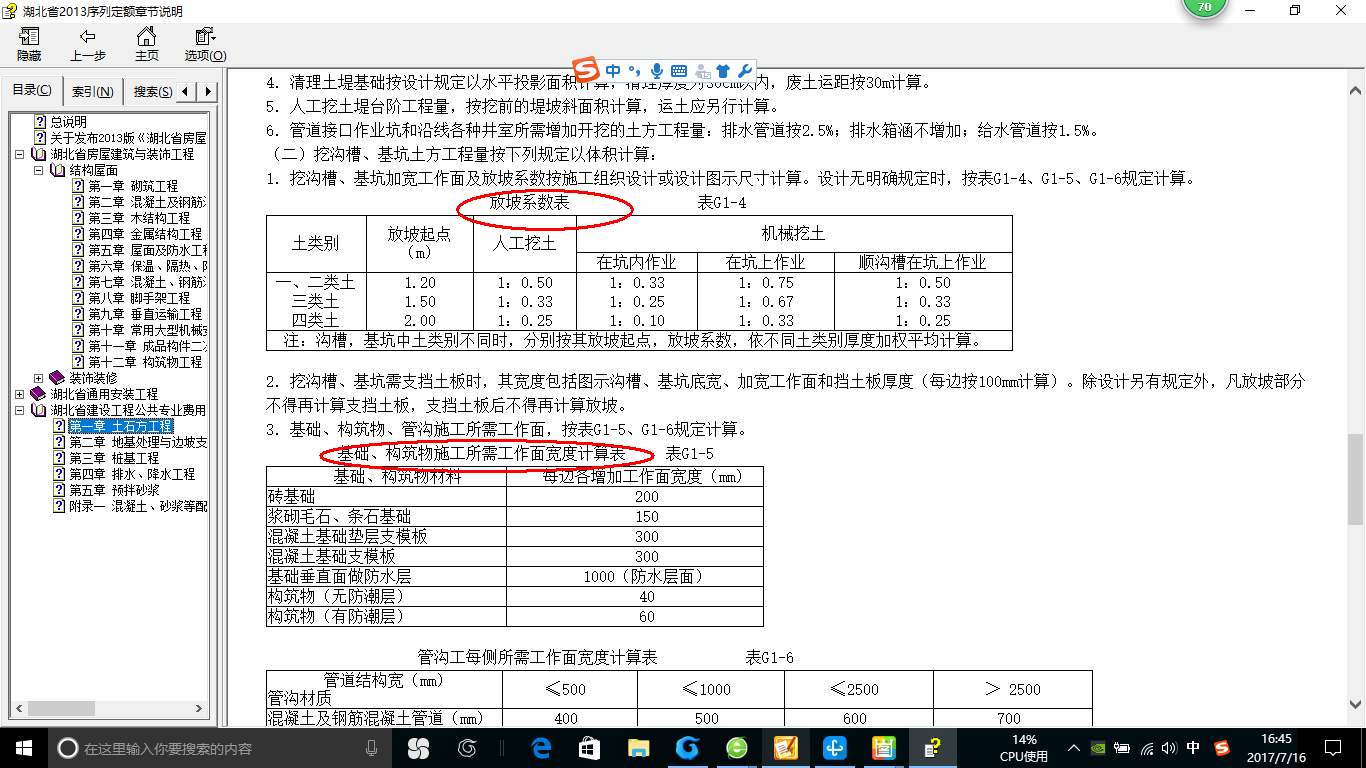
Task: Click the tab strip right arrow
Action: 208,92
